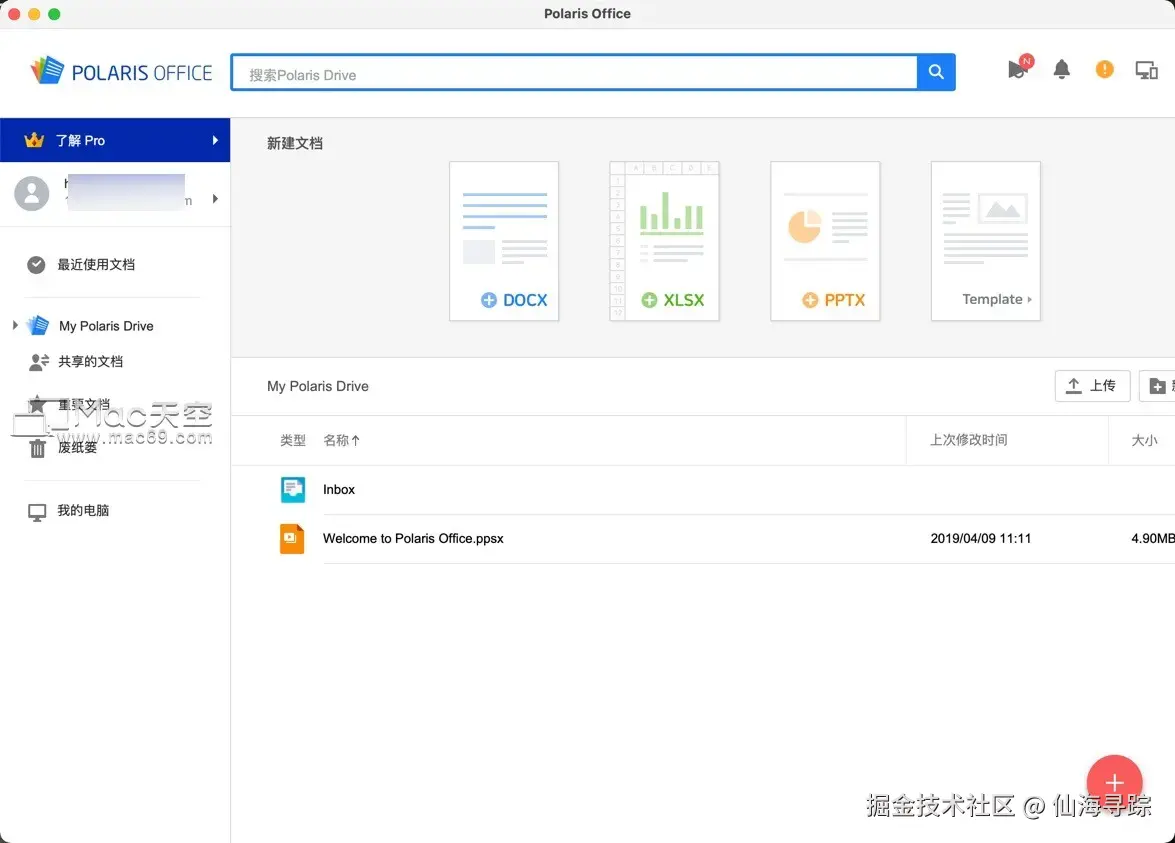Click the 上传 upload button
Screen dimensions: 1175x843
(x=1092, y=386)
